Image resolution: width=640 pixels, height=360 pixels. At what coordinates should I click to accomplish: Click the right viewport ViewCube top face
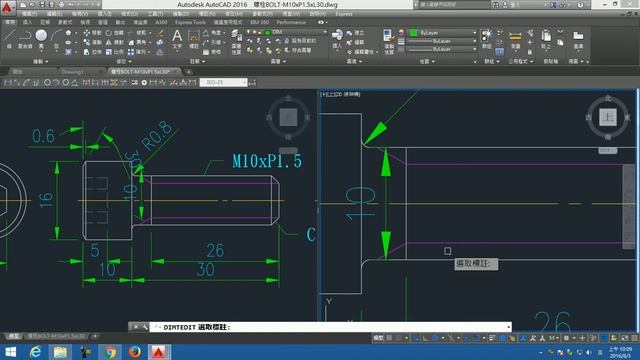[x=608, y=118]
